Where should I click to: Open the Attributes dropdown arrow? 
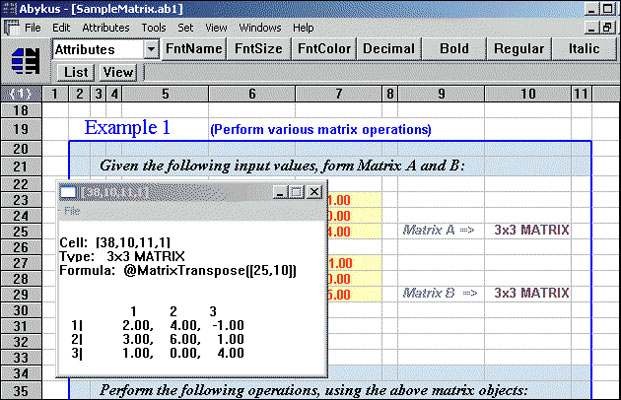click(151, 48)
